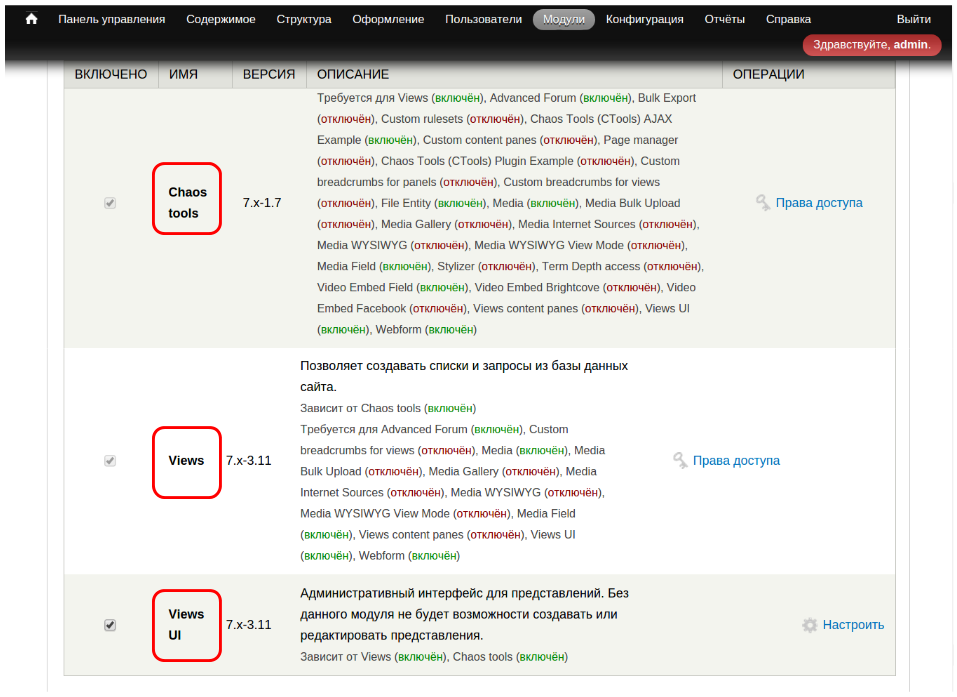Open Отчёты menu item
Screen dimensions: 957x697
724,19
